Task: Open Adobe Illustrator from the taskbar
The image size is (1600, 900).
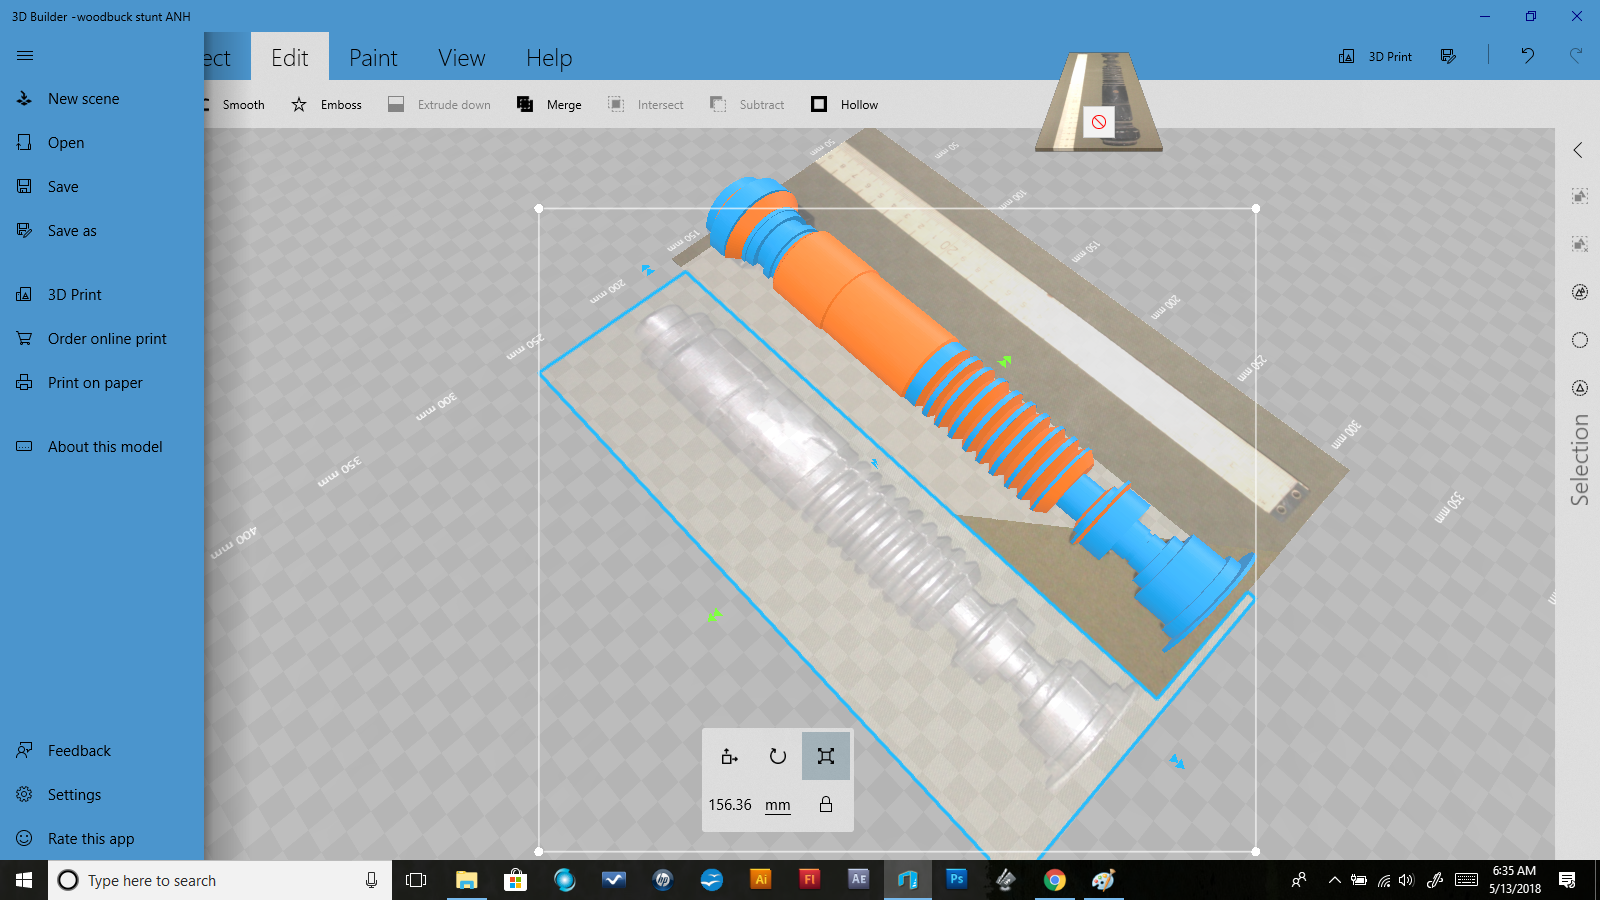Action: coord(761,880)
